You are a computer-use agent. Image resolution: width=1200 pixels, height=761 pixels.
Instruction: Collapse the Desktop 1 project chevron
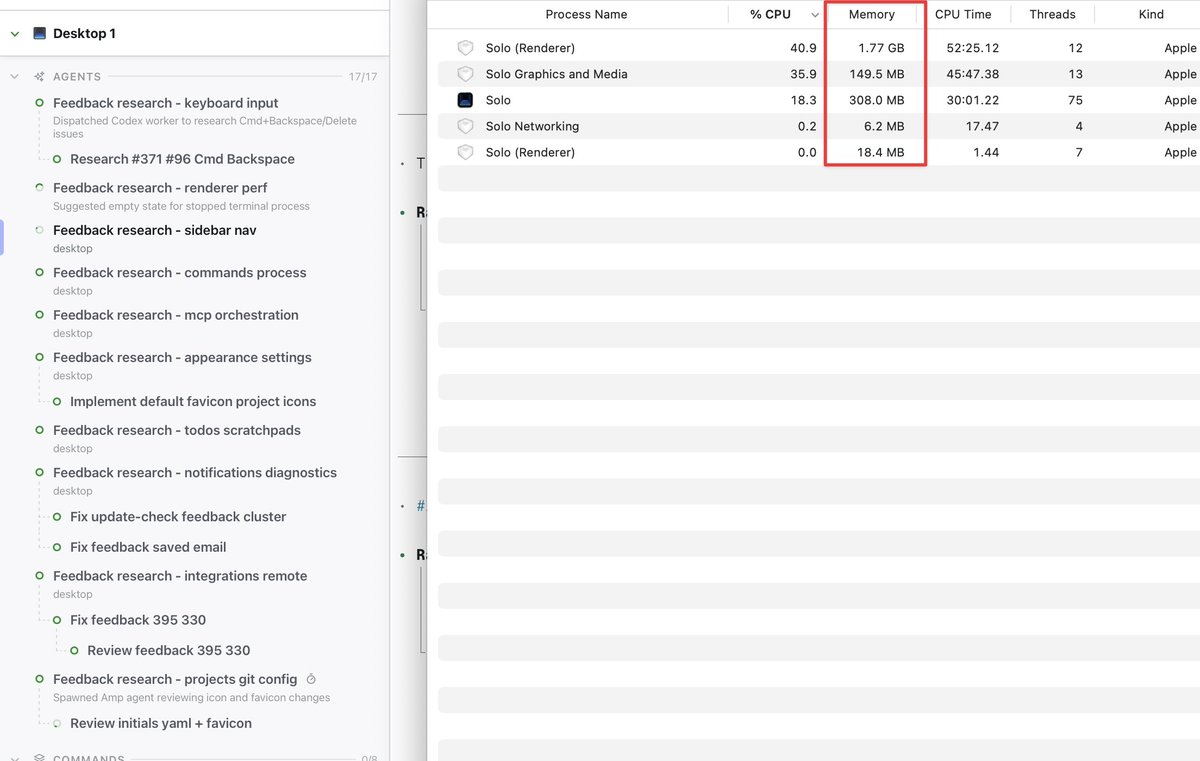click(15, 33)
